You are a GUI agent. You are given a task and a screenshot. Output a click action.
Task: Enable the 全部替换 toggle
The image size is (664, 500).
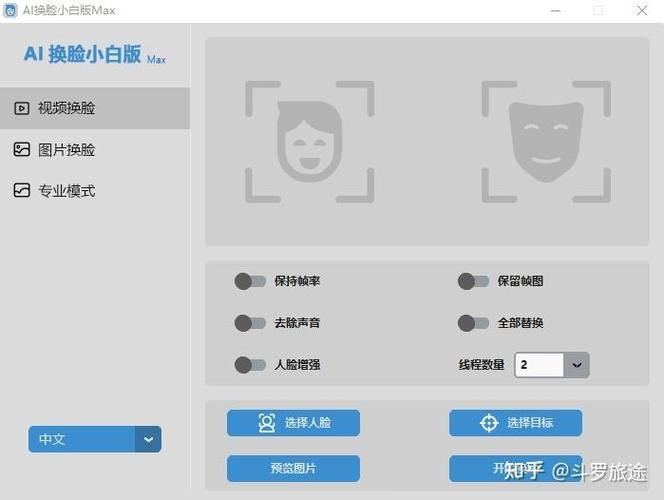473,323
